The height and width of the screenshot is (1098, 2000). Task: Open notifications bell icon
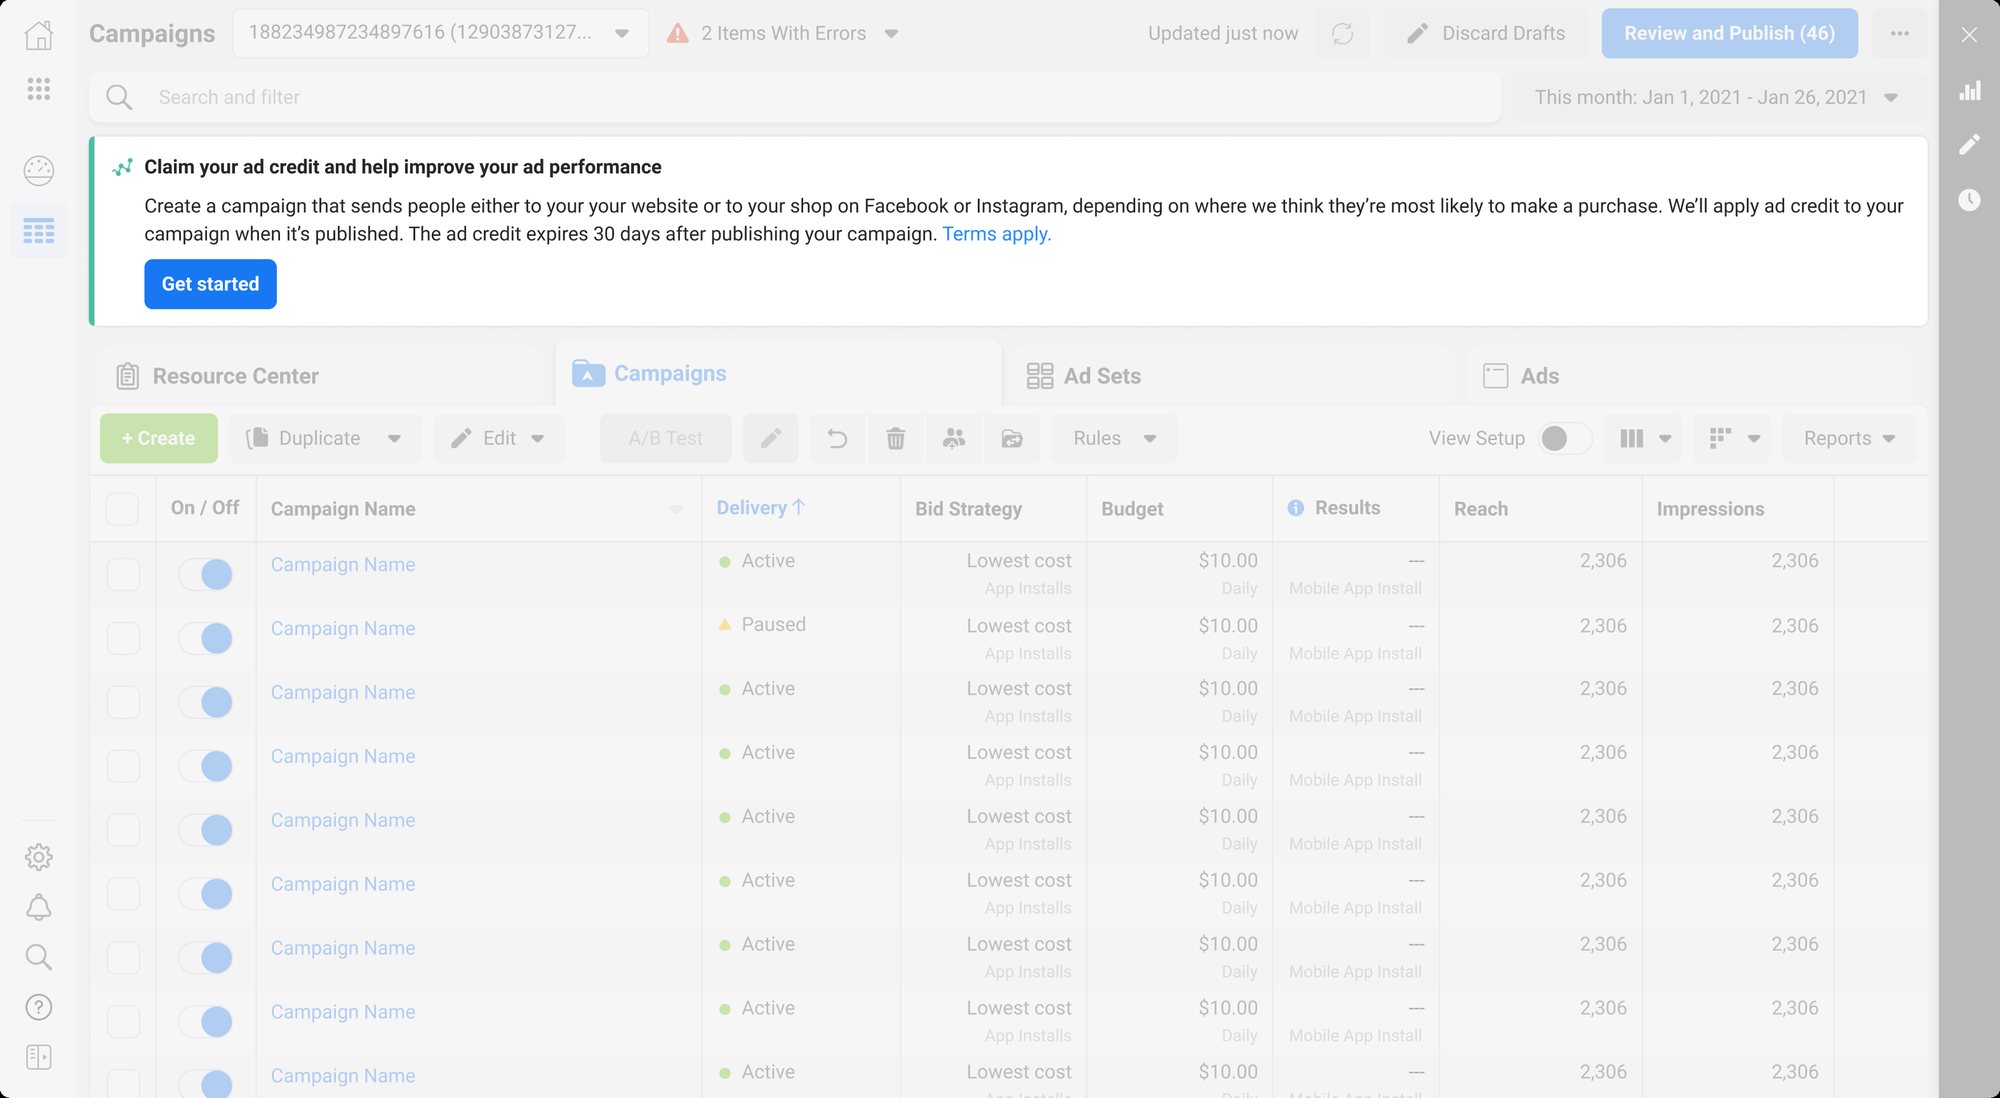click(38, 907)
